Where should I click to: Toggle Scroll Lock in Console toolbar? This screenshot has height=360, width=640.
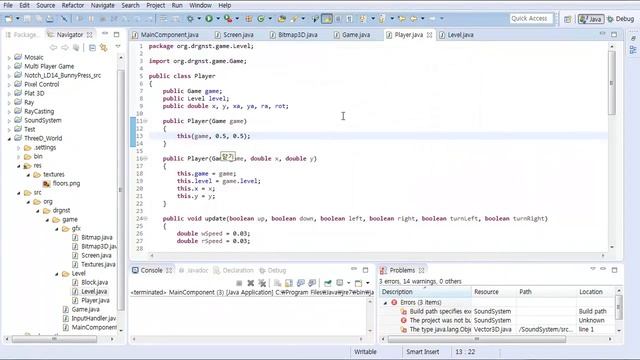click(289, 283)
